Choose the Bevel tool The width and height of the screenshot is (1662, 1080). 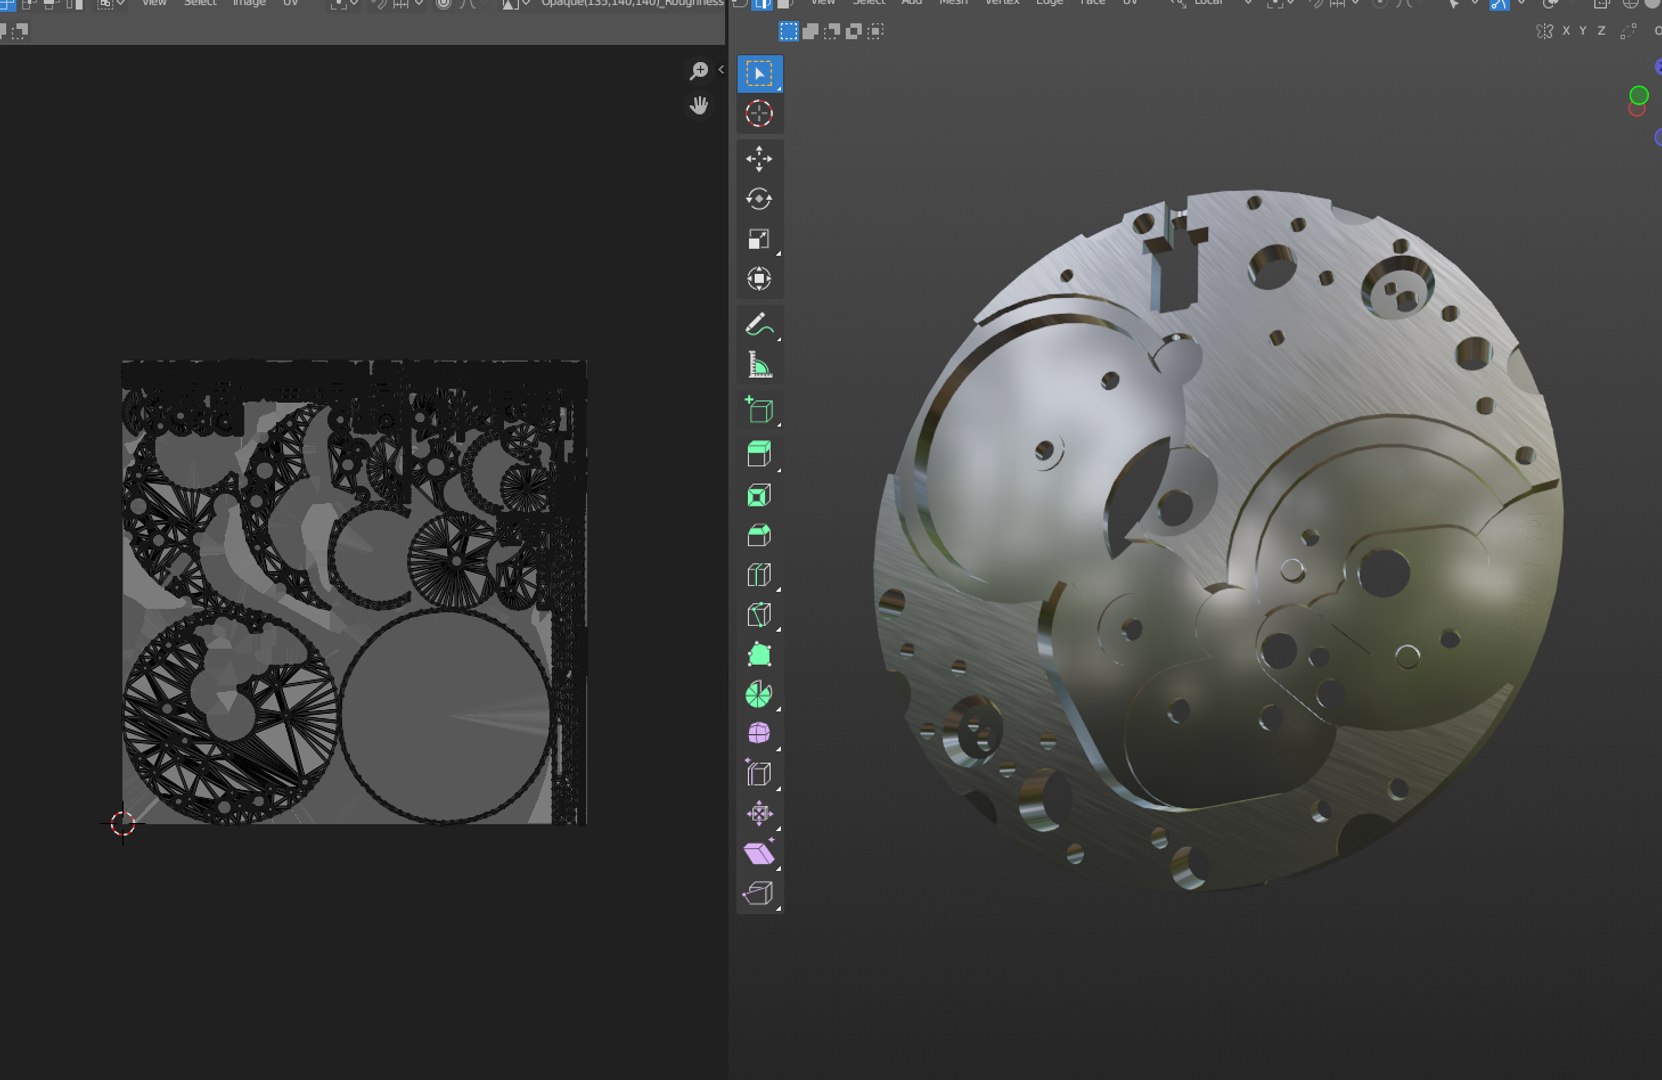[759, 535]
